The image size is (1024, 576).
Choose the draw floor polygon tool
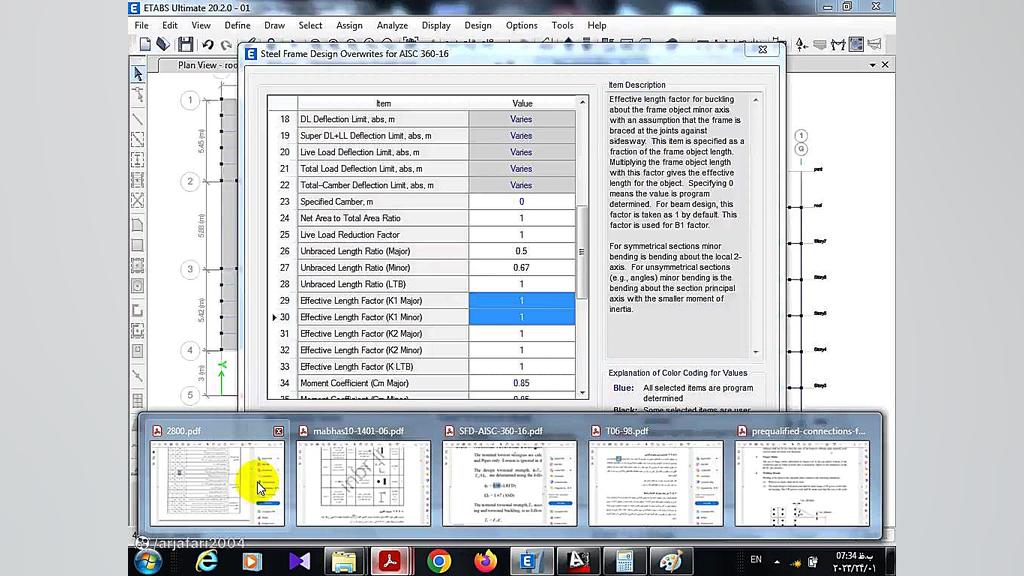click(138, 225)
